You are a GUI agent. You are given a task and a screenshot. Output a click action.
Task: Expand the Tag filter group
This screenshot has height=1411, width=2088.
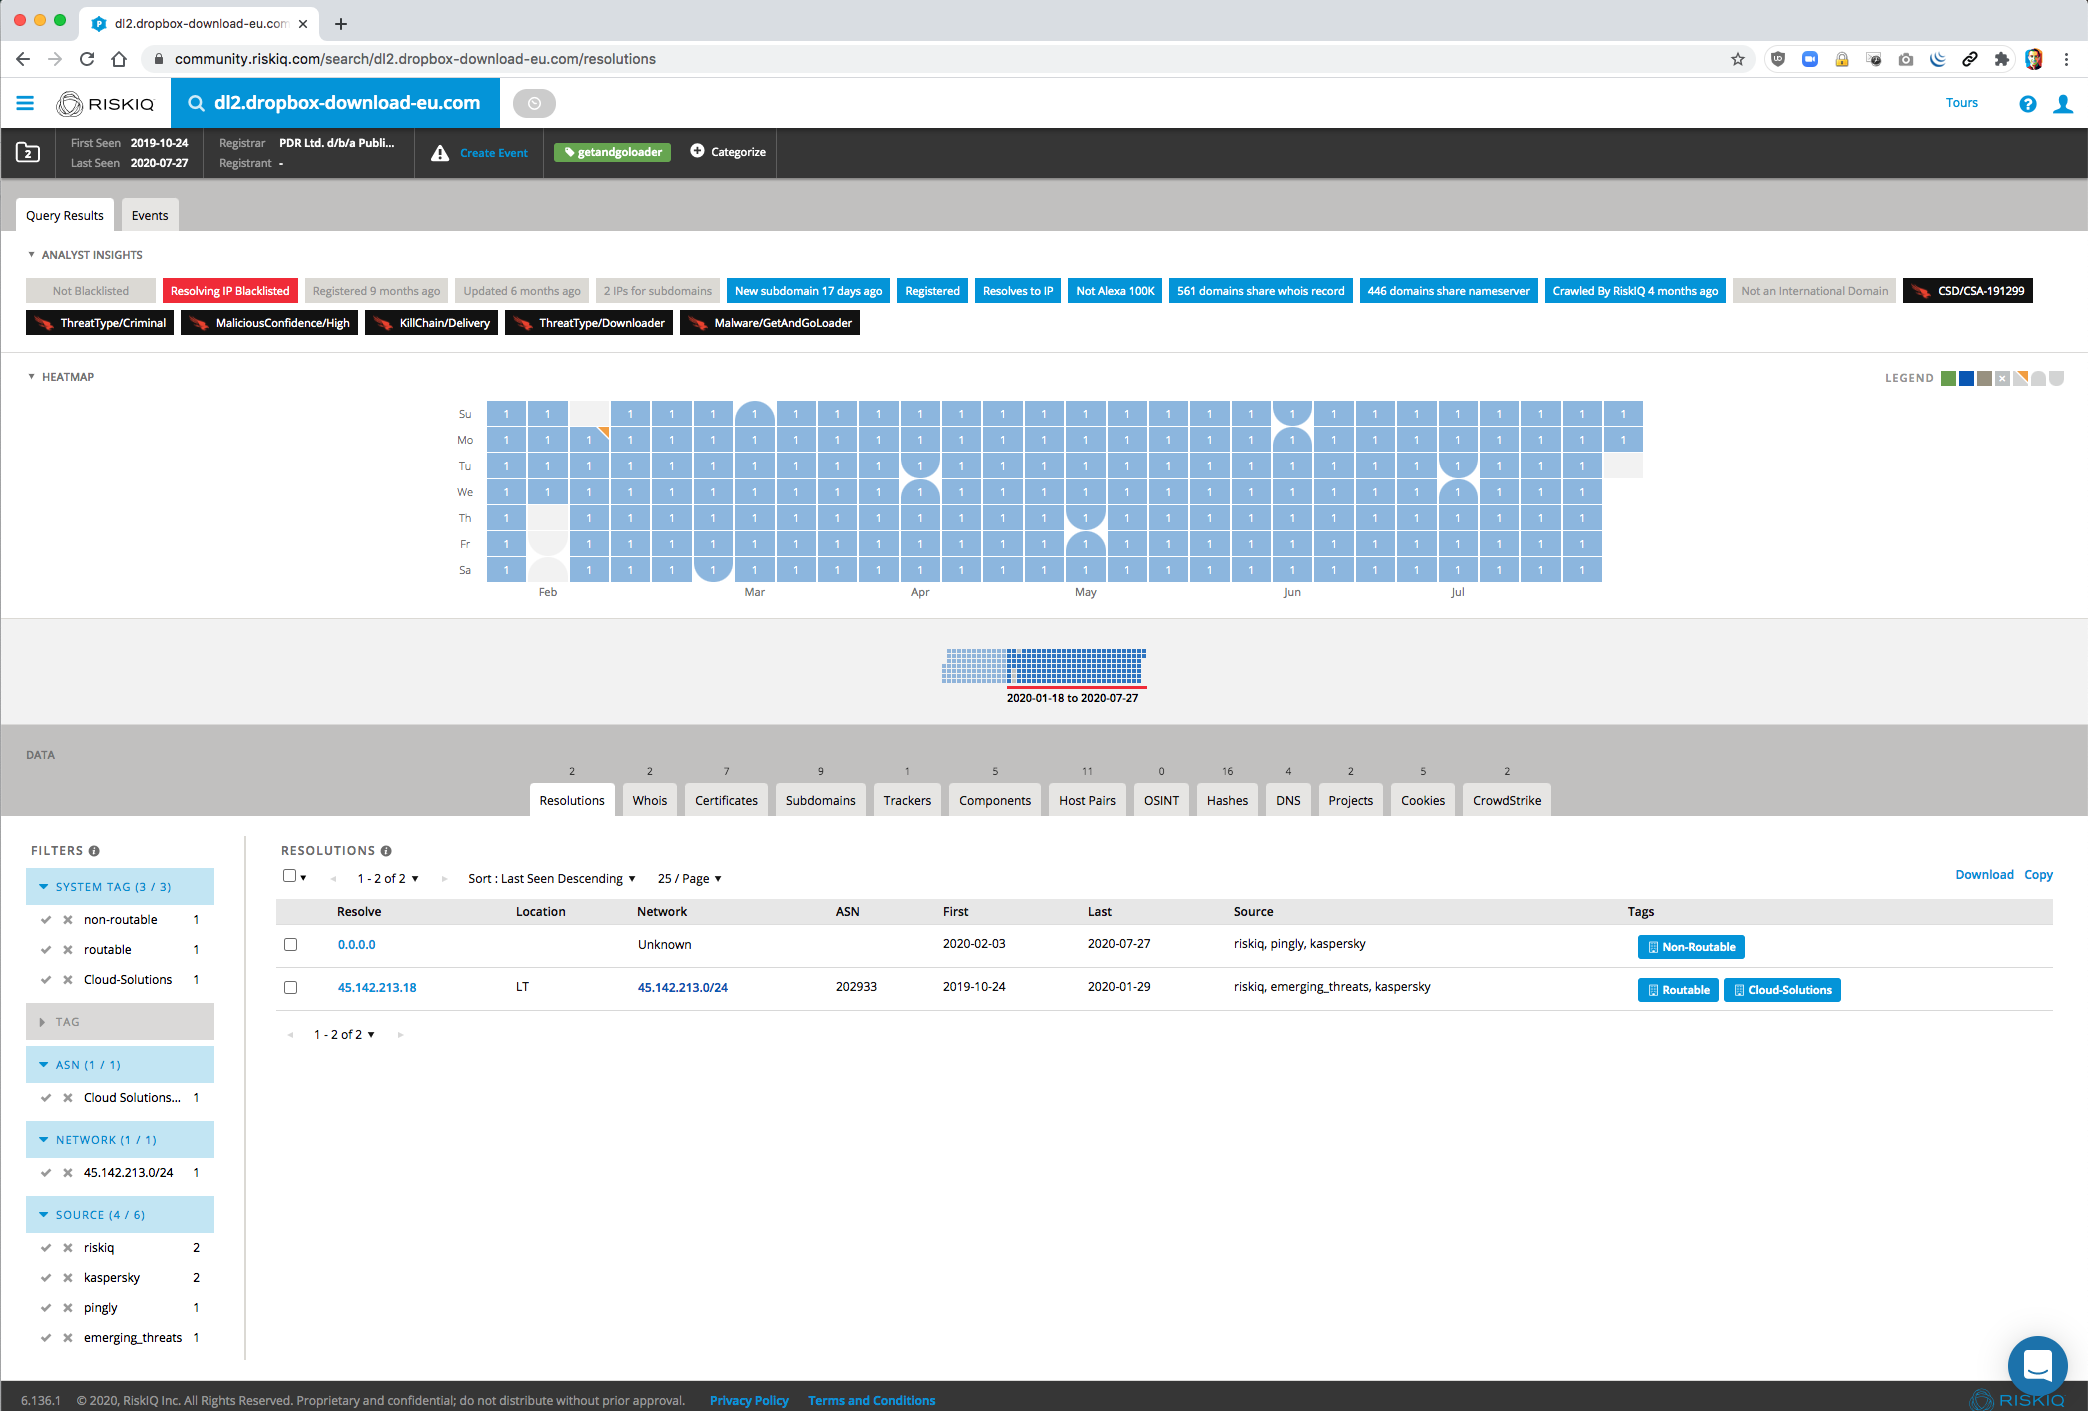click(120, 1022)
